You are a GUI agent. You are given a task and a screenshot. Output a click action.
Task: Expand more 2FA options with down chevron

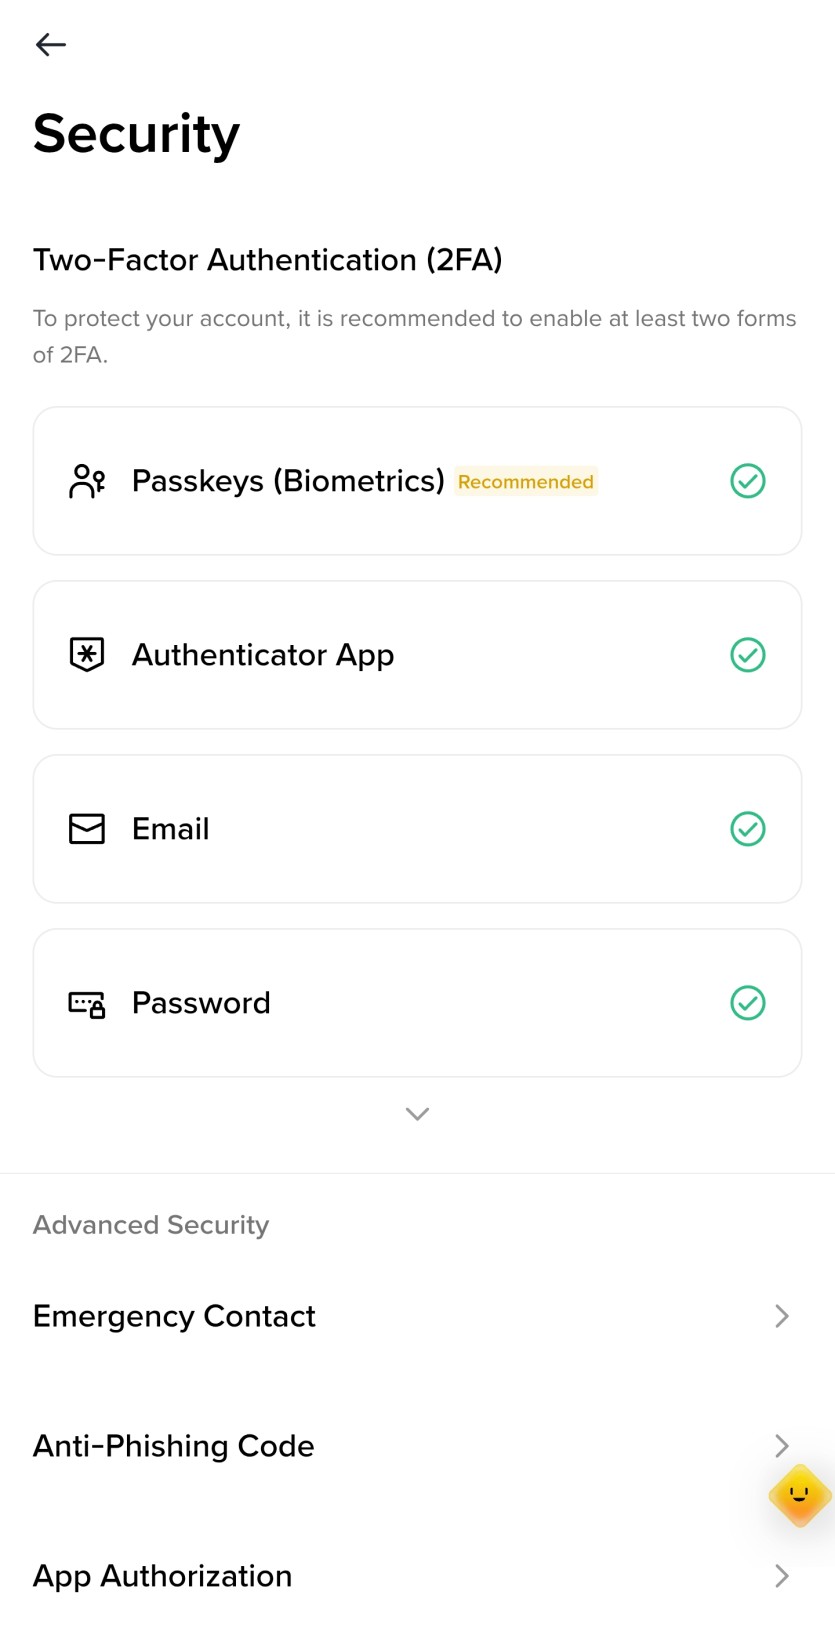[x=417, y=1114]
